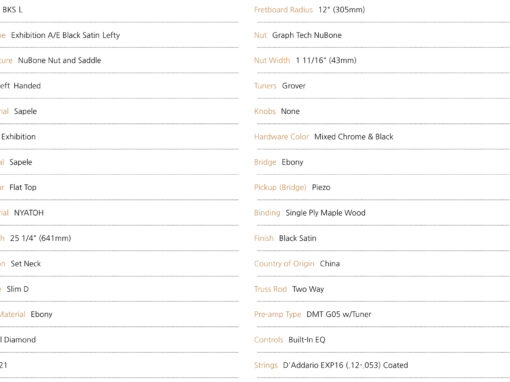Click the D'Addario EXP16 strings text

click(345, 365)
